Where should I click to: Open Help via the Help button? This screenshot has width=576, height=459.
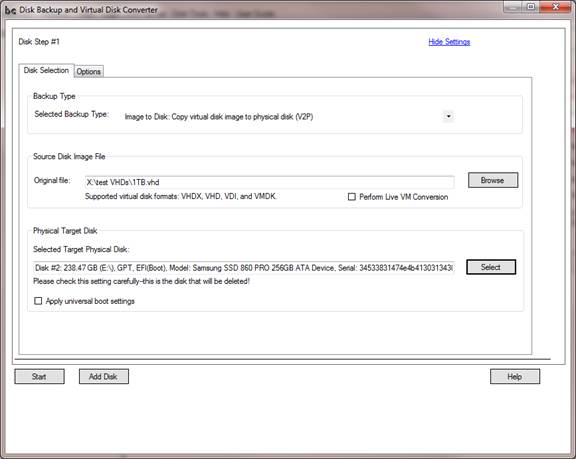(515, 376)
